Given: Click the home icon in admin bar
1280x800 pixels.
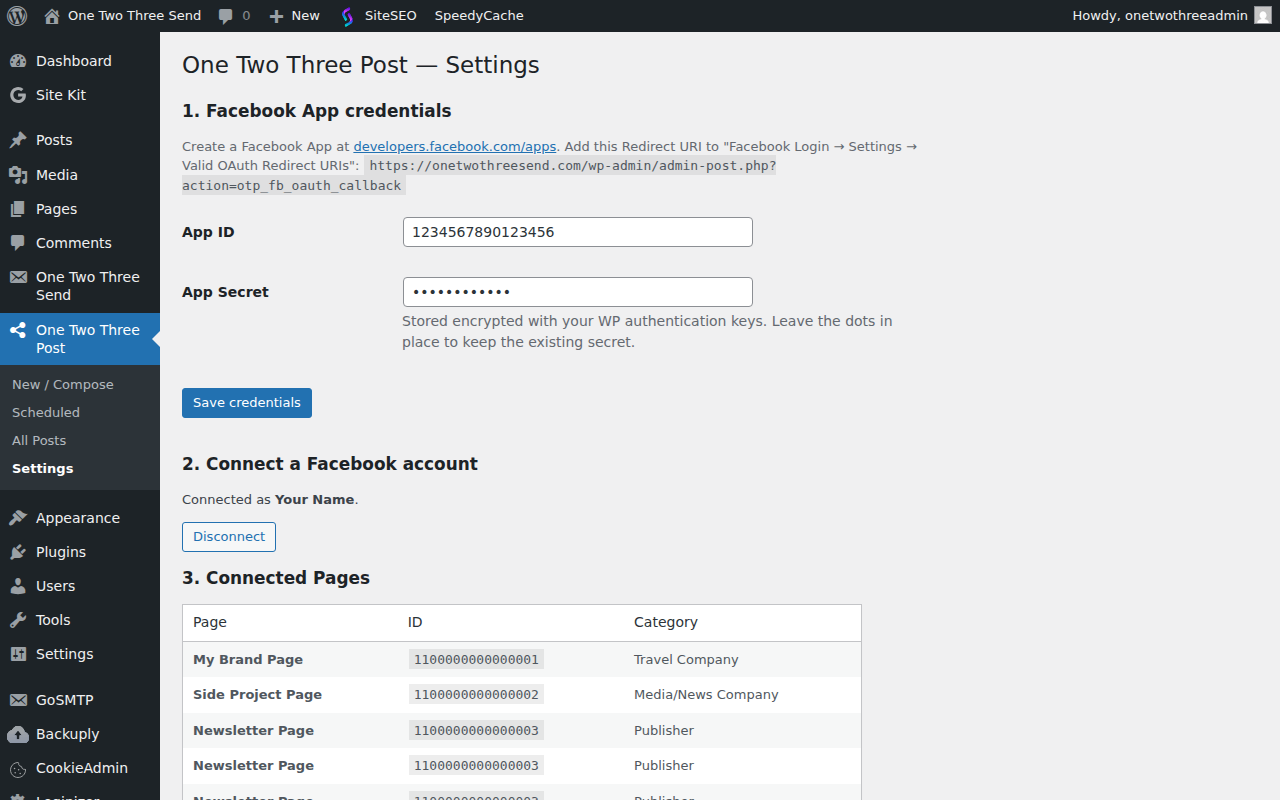Looking at the screenshot, I should click(52, 16).
